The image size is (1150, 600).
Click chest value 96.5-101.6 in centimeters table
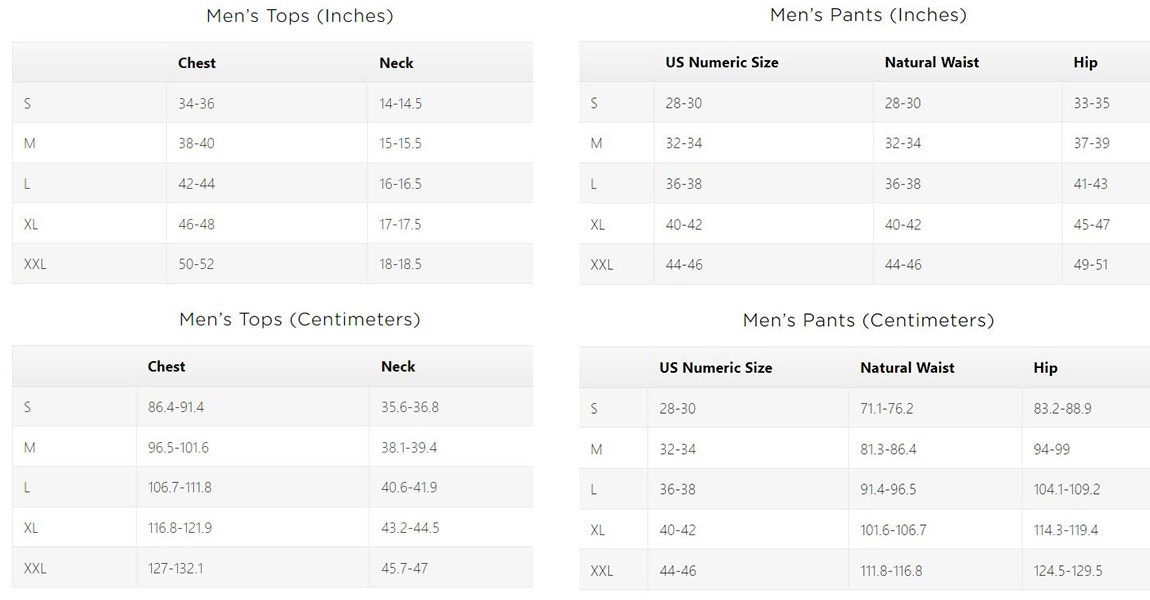178,447
